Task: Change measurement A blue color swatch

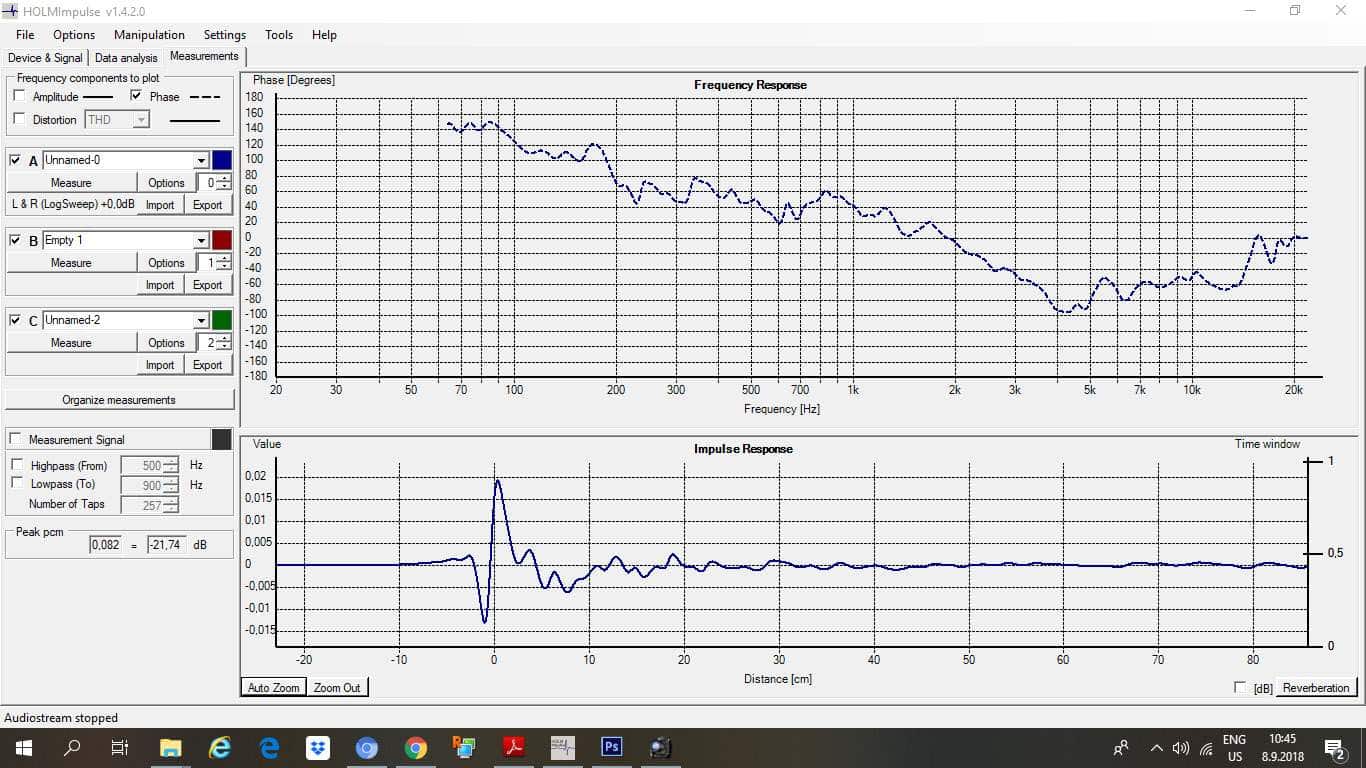Action: [222, 160]
